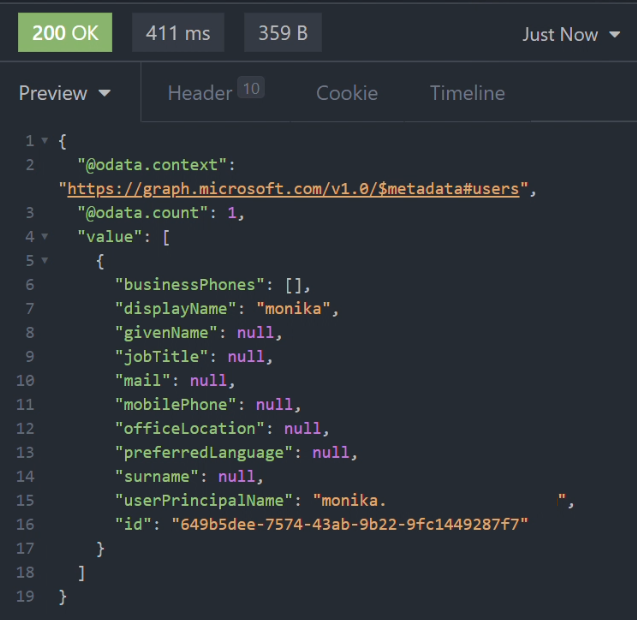The width and height of the screenshot is (637, 620).
Task: Click the null value of givenName
Action: (x=255, y=333)
